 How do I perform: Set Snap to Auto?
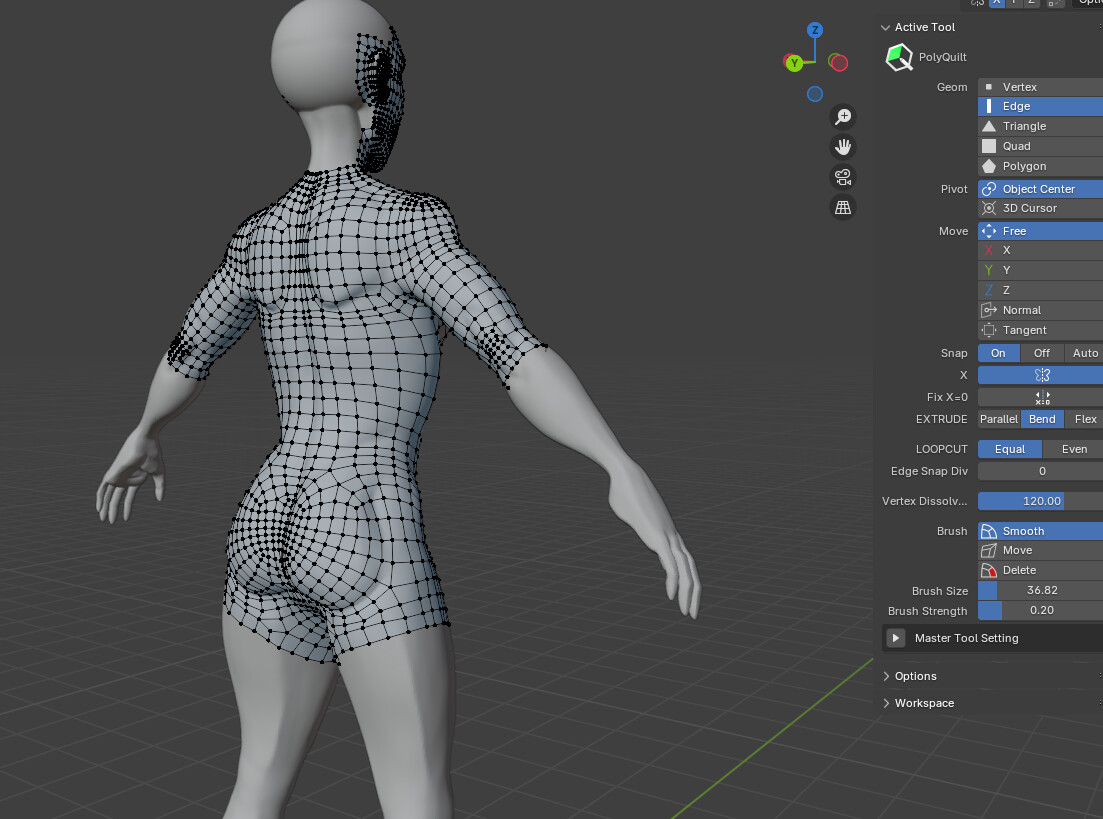tap(1084, 353)
